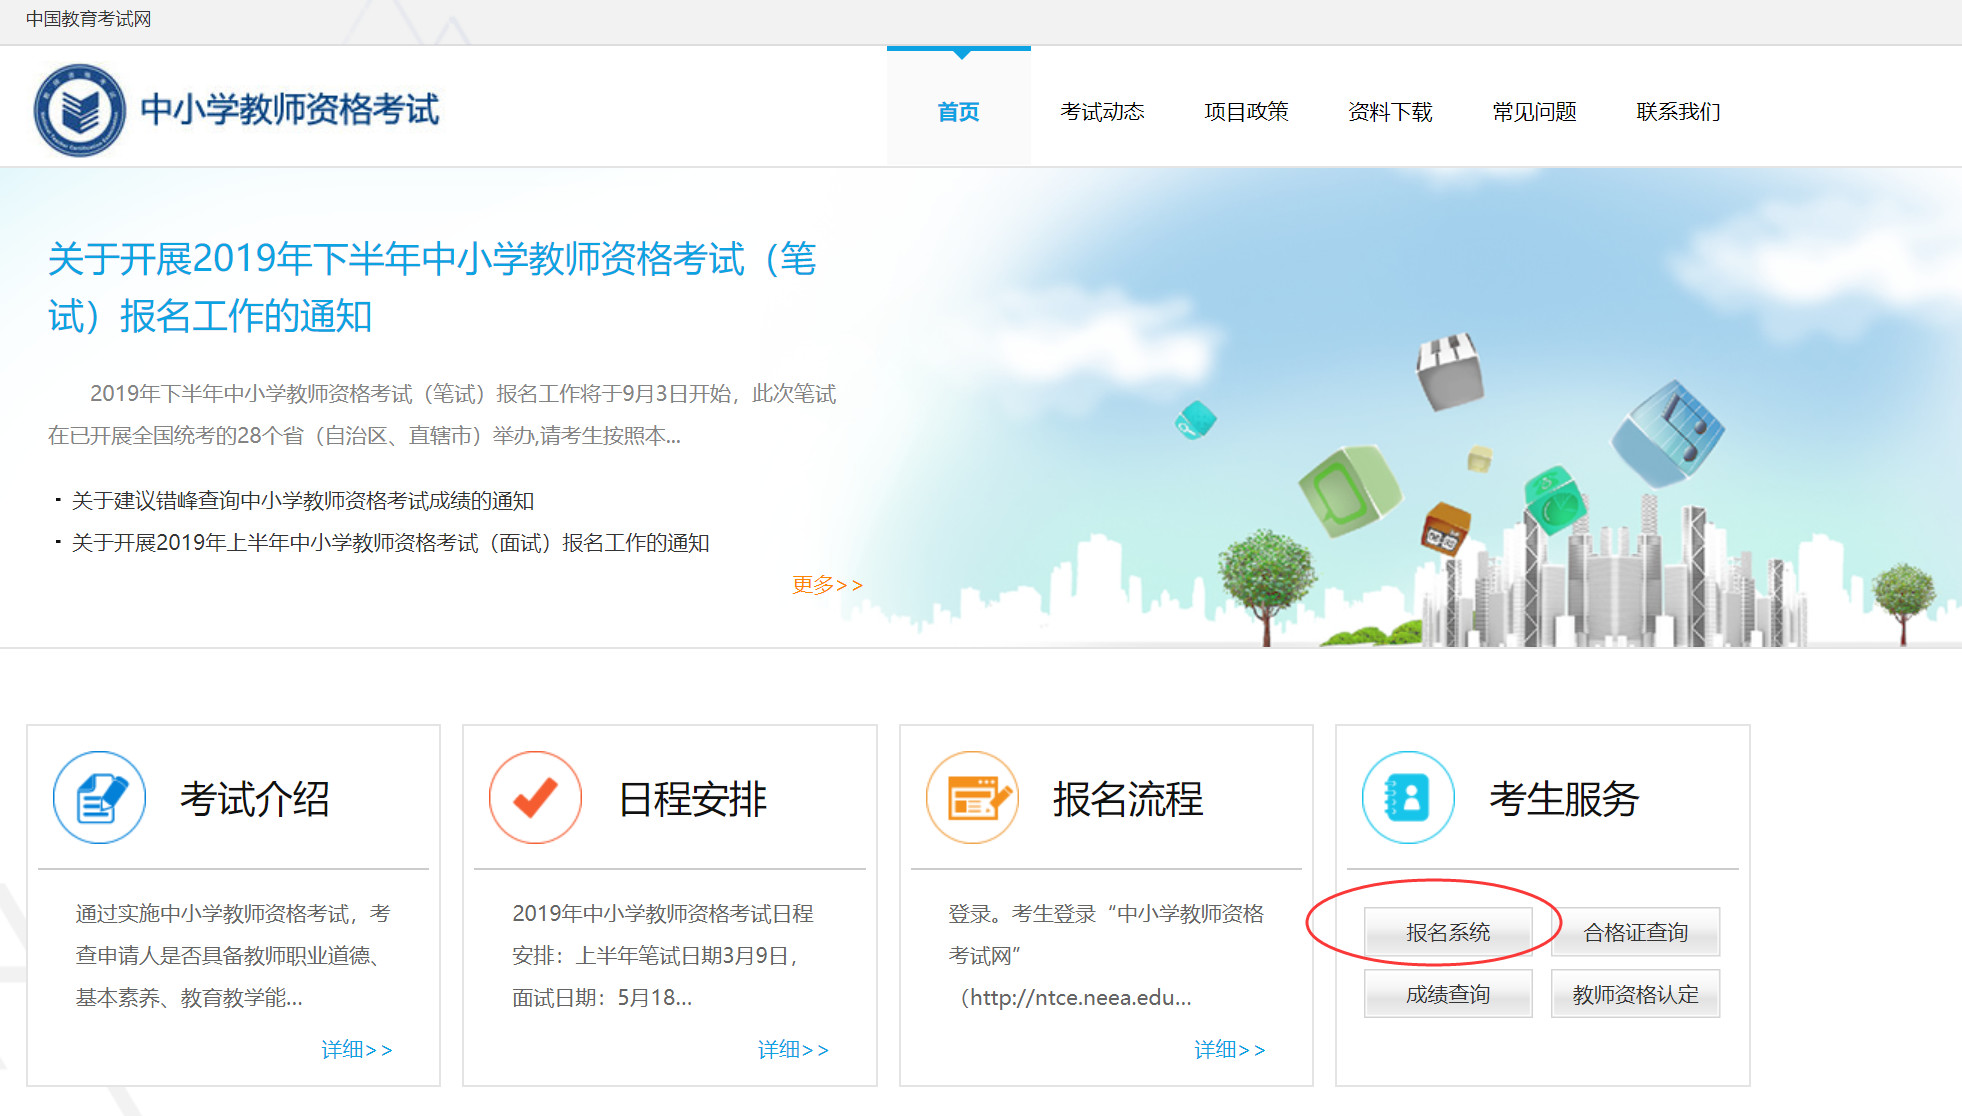Viewport: 1962px width, 1116px height.
Task: Expand more notices via 更多>> link
Action: 826,585
